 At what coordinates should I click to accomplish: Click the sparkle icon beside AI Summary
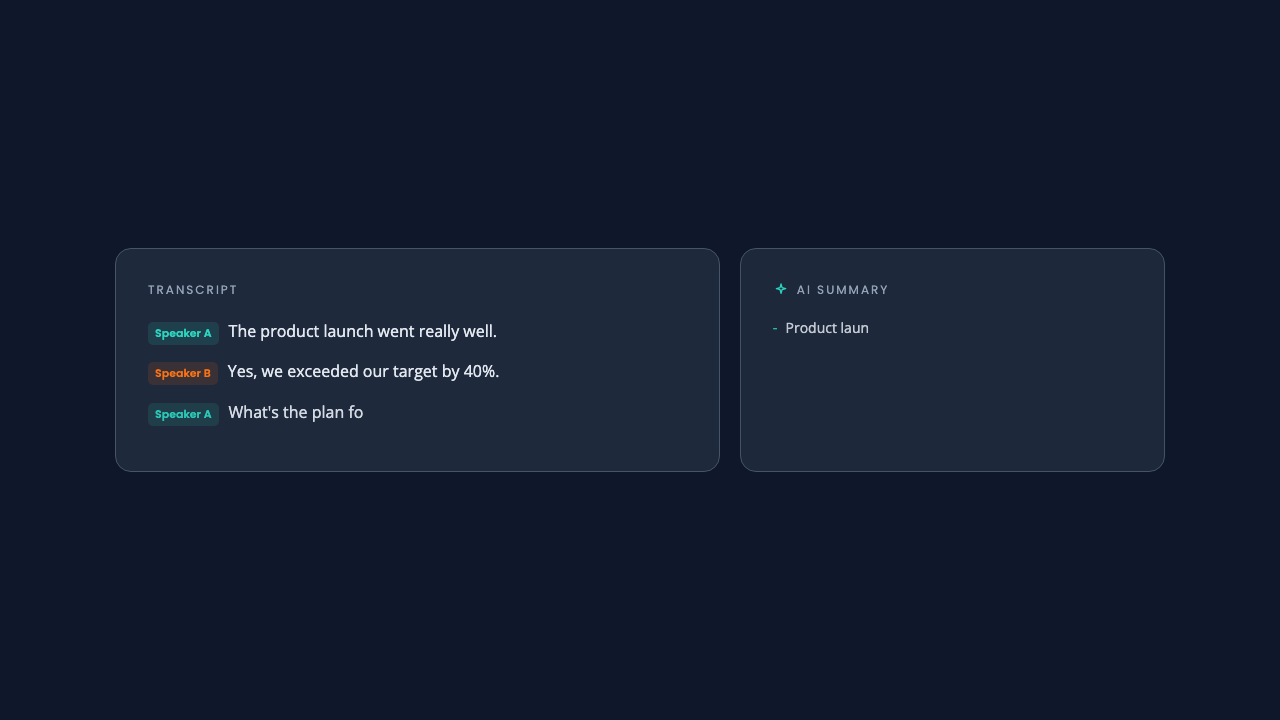[781, 289]
